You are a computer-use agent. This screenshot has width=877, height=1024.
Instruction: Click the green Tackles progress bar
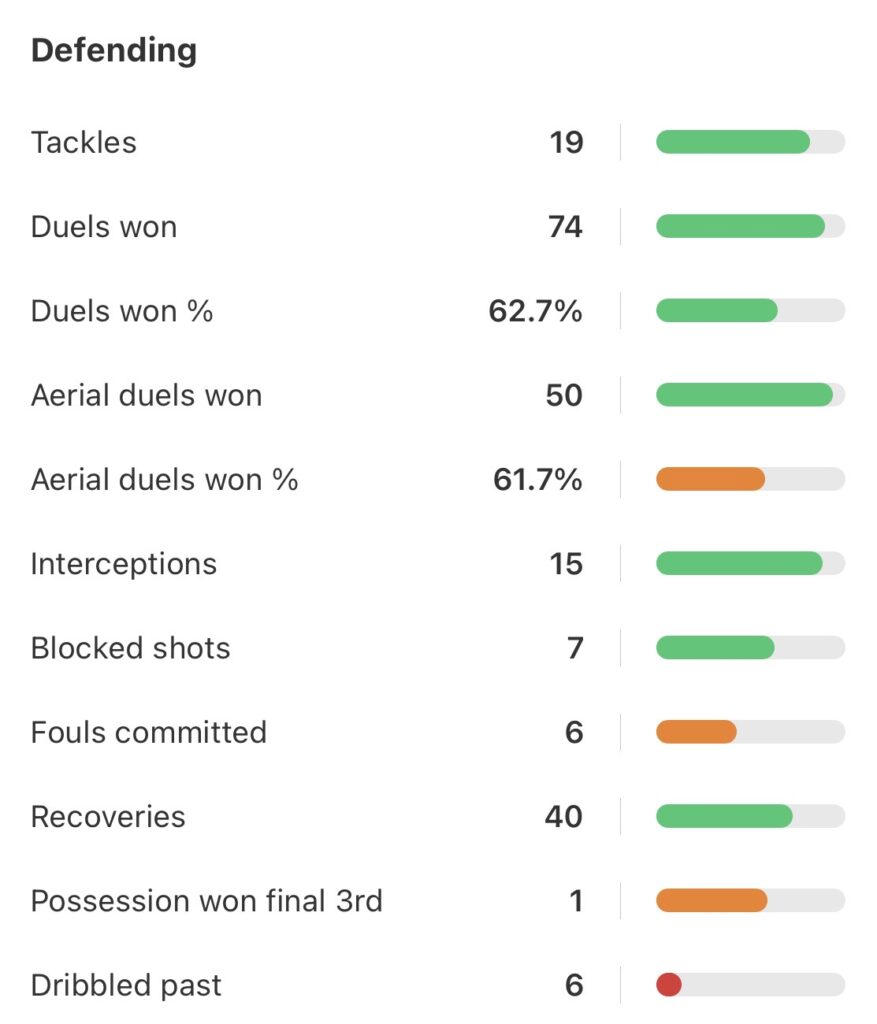pos(733,142)
